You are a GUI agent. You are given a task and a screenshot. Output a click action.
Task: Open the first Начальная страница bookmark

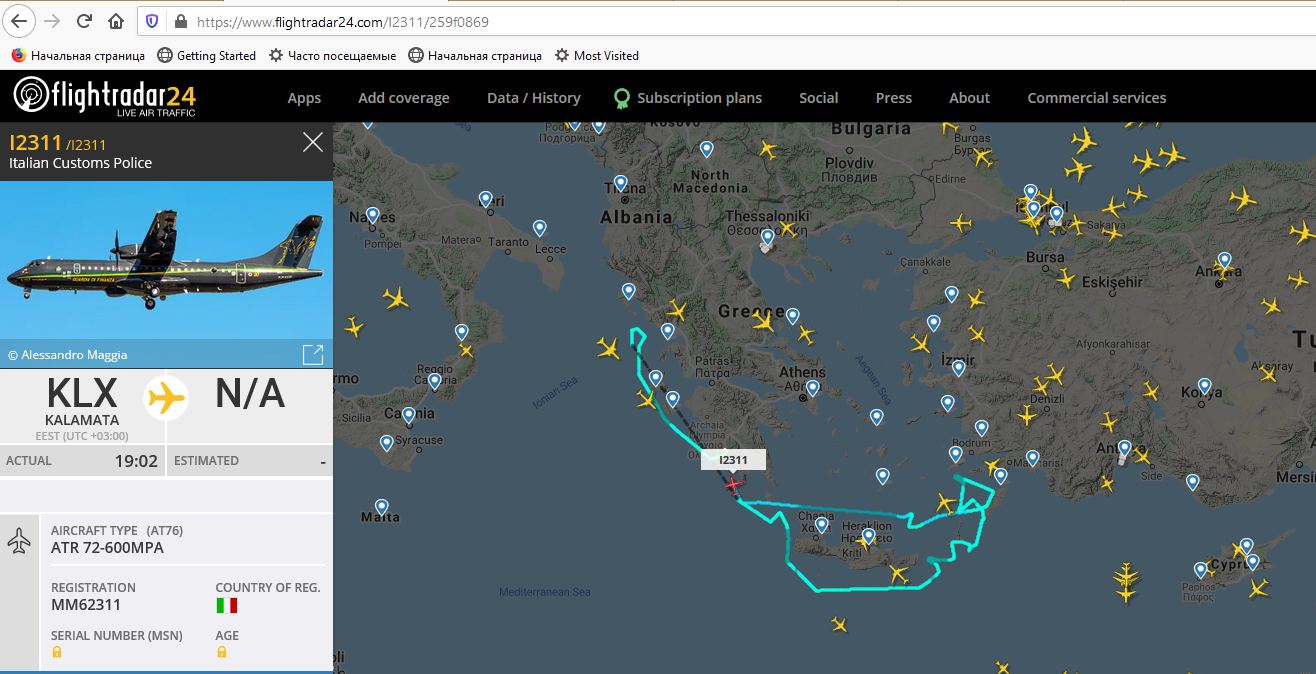pyautogui.click(x=77, y=55)
